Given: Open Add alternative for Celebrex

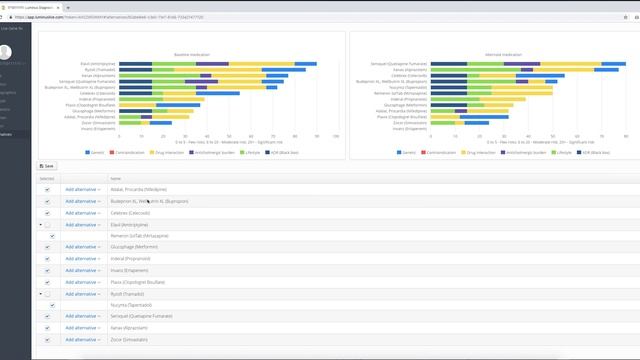Looking at the screenshot, I should (x=83, y=213).
